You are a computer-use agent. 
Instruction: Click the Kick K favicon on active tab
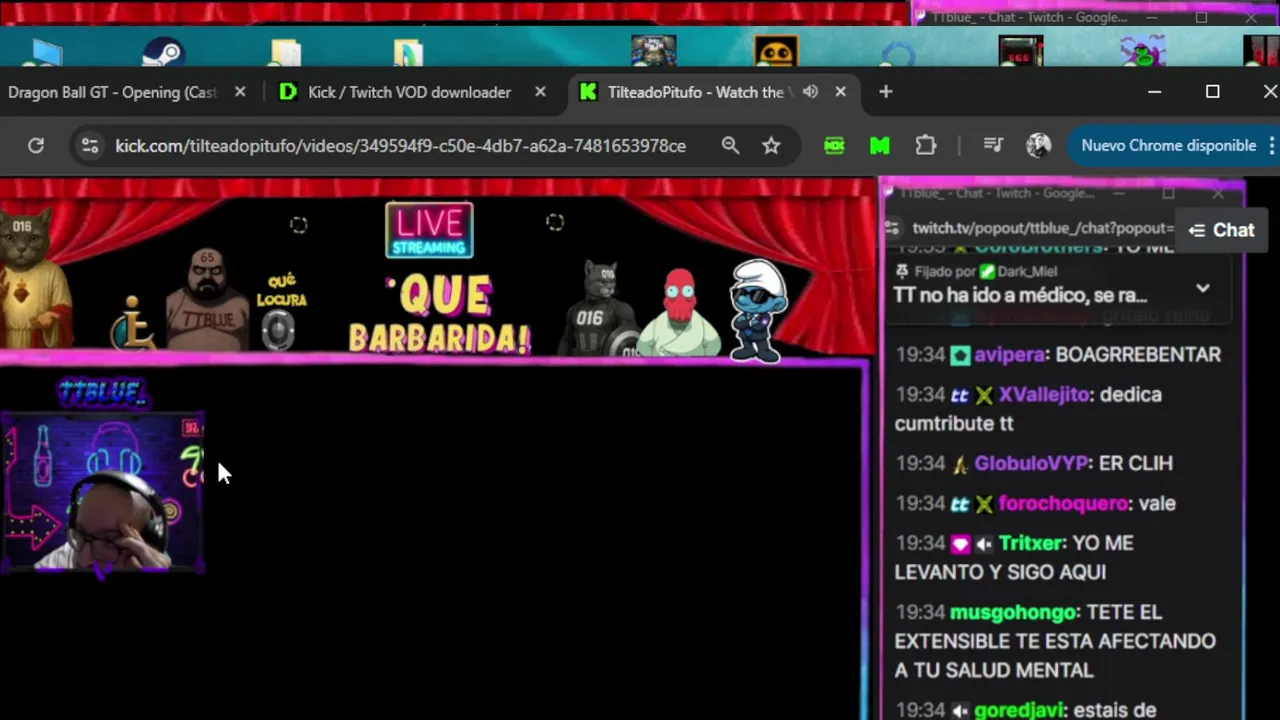pos(588,92)
